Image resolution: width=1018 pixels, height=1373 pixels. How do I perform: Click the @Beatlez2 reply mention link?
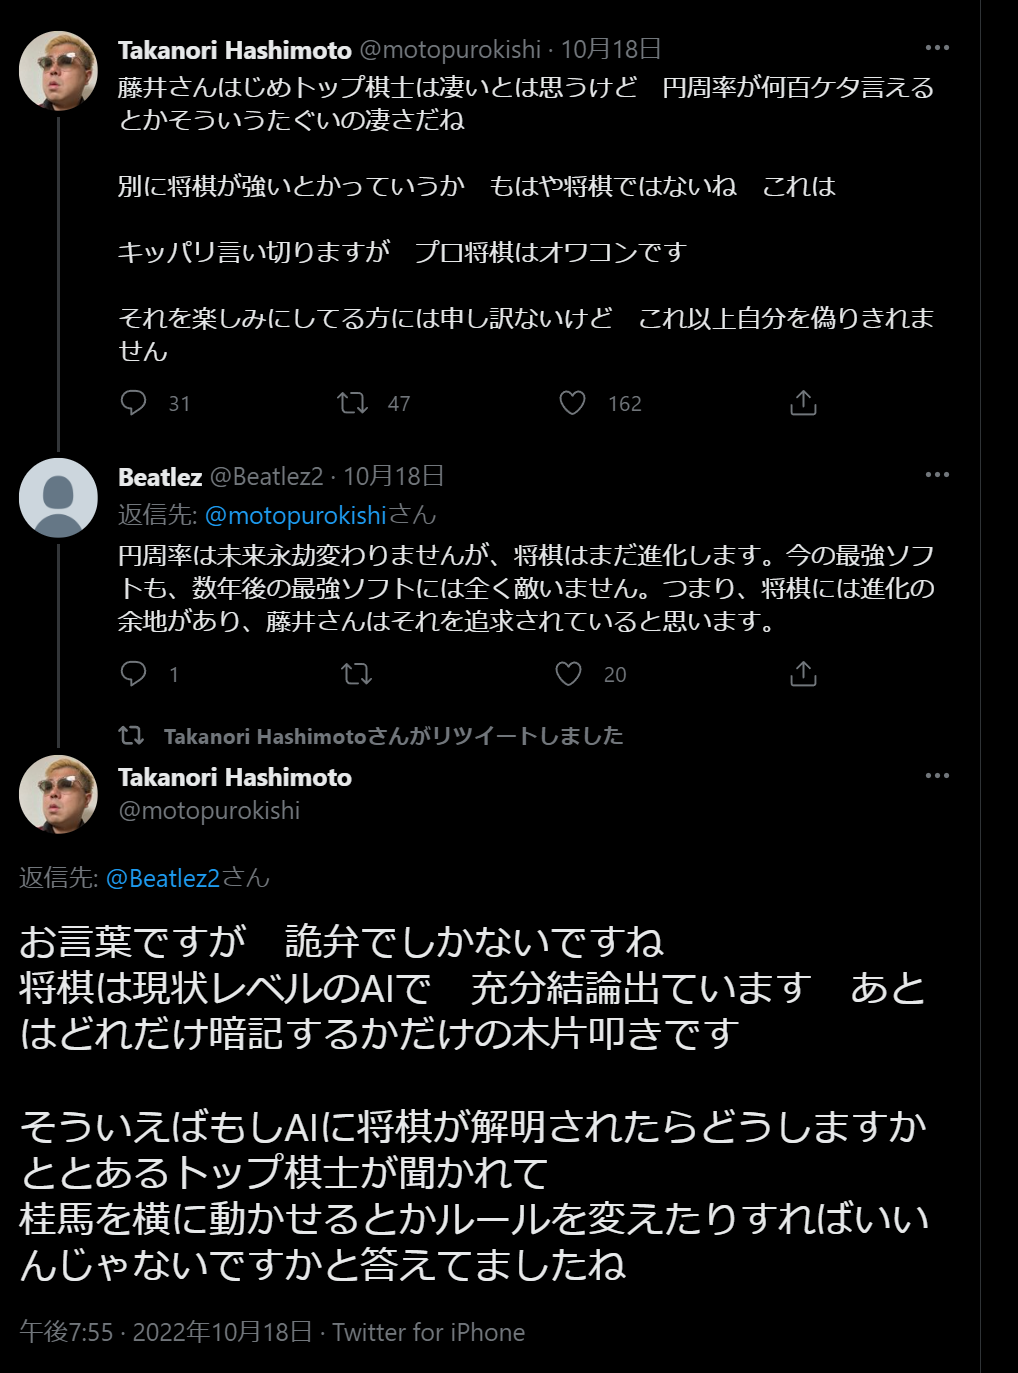[x=162, y=878]
